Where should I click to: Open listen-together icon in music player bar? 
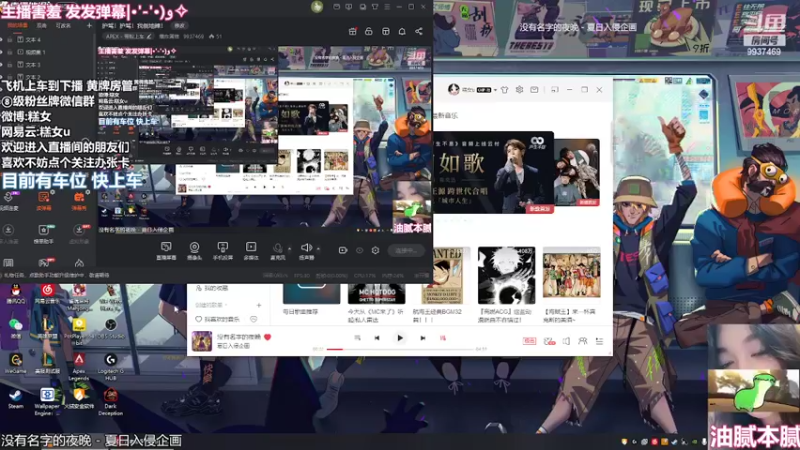click(583, 341)
